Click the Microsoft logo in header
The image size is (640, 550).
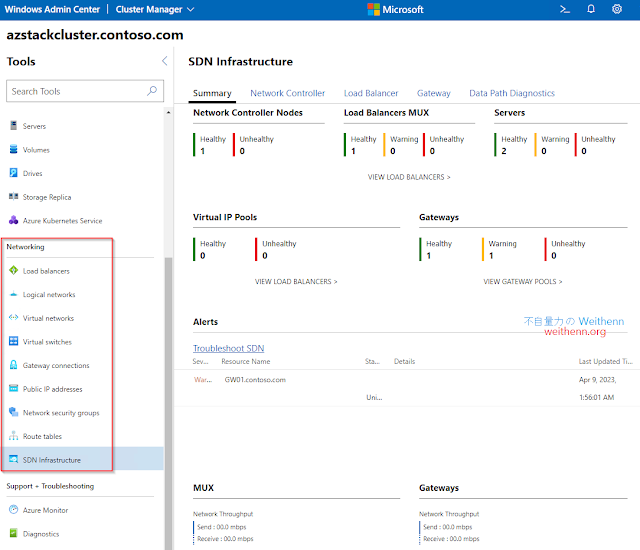[x=395, y=9]
